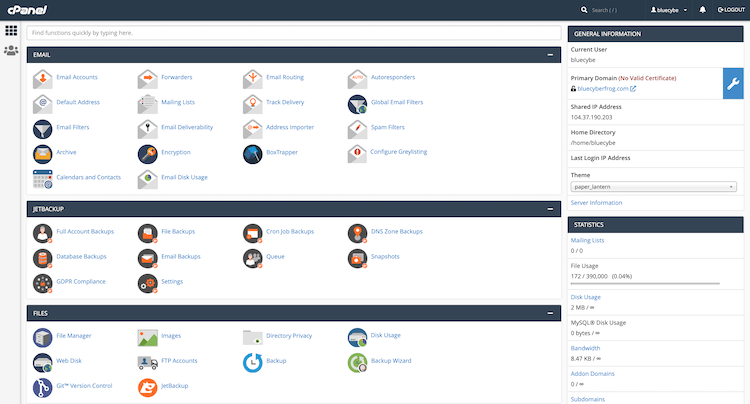
Task: Click the Spam Filters icon
Action: point(357,129)
